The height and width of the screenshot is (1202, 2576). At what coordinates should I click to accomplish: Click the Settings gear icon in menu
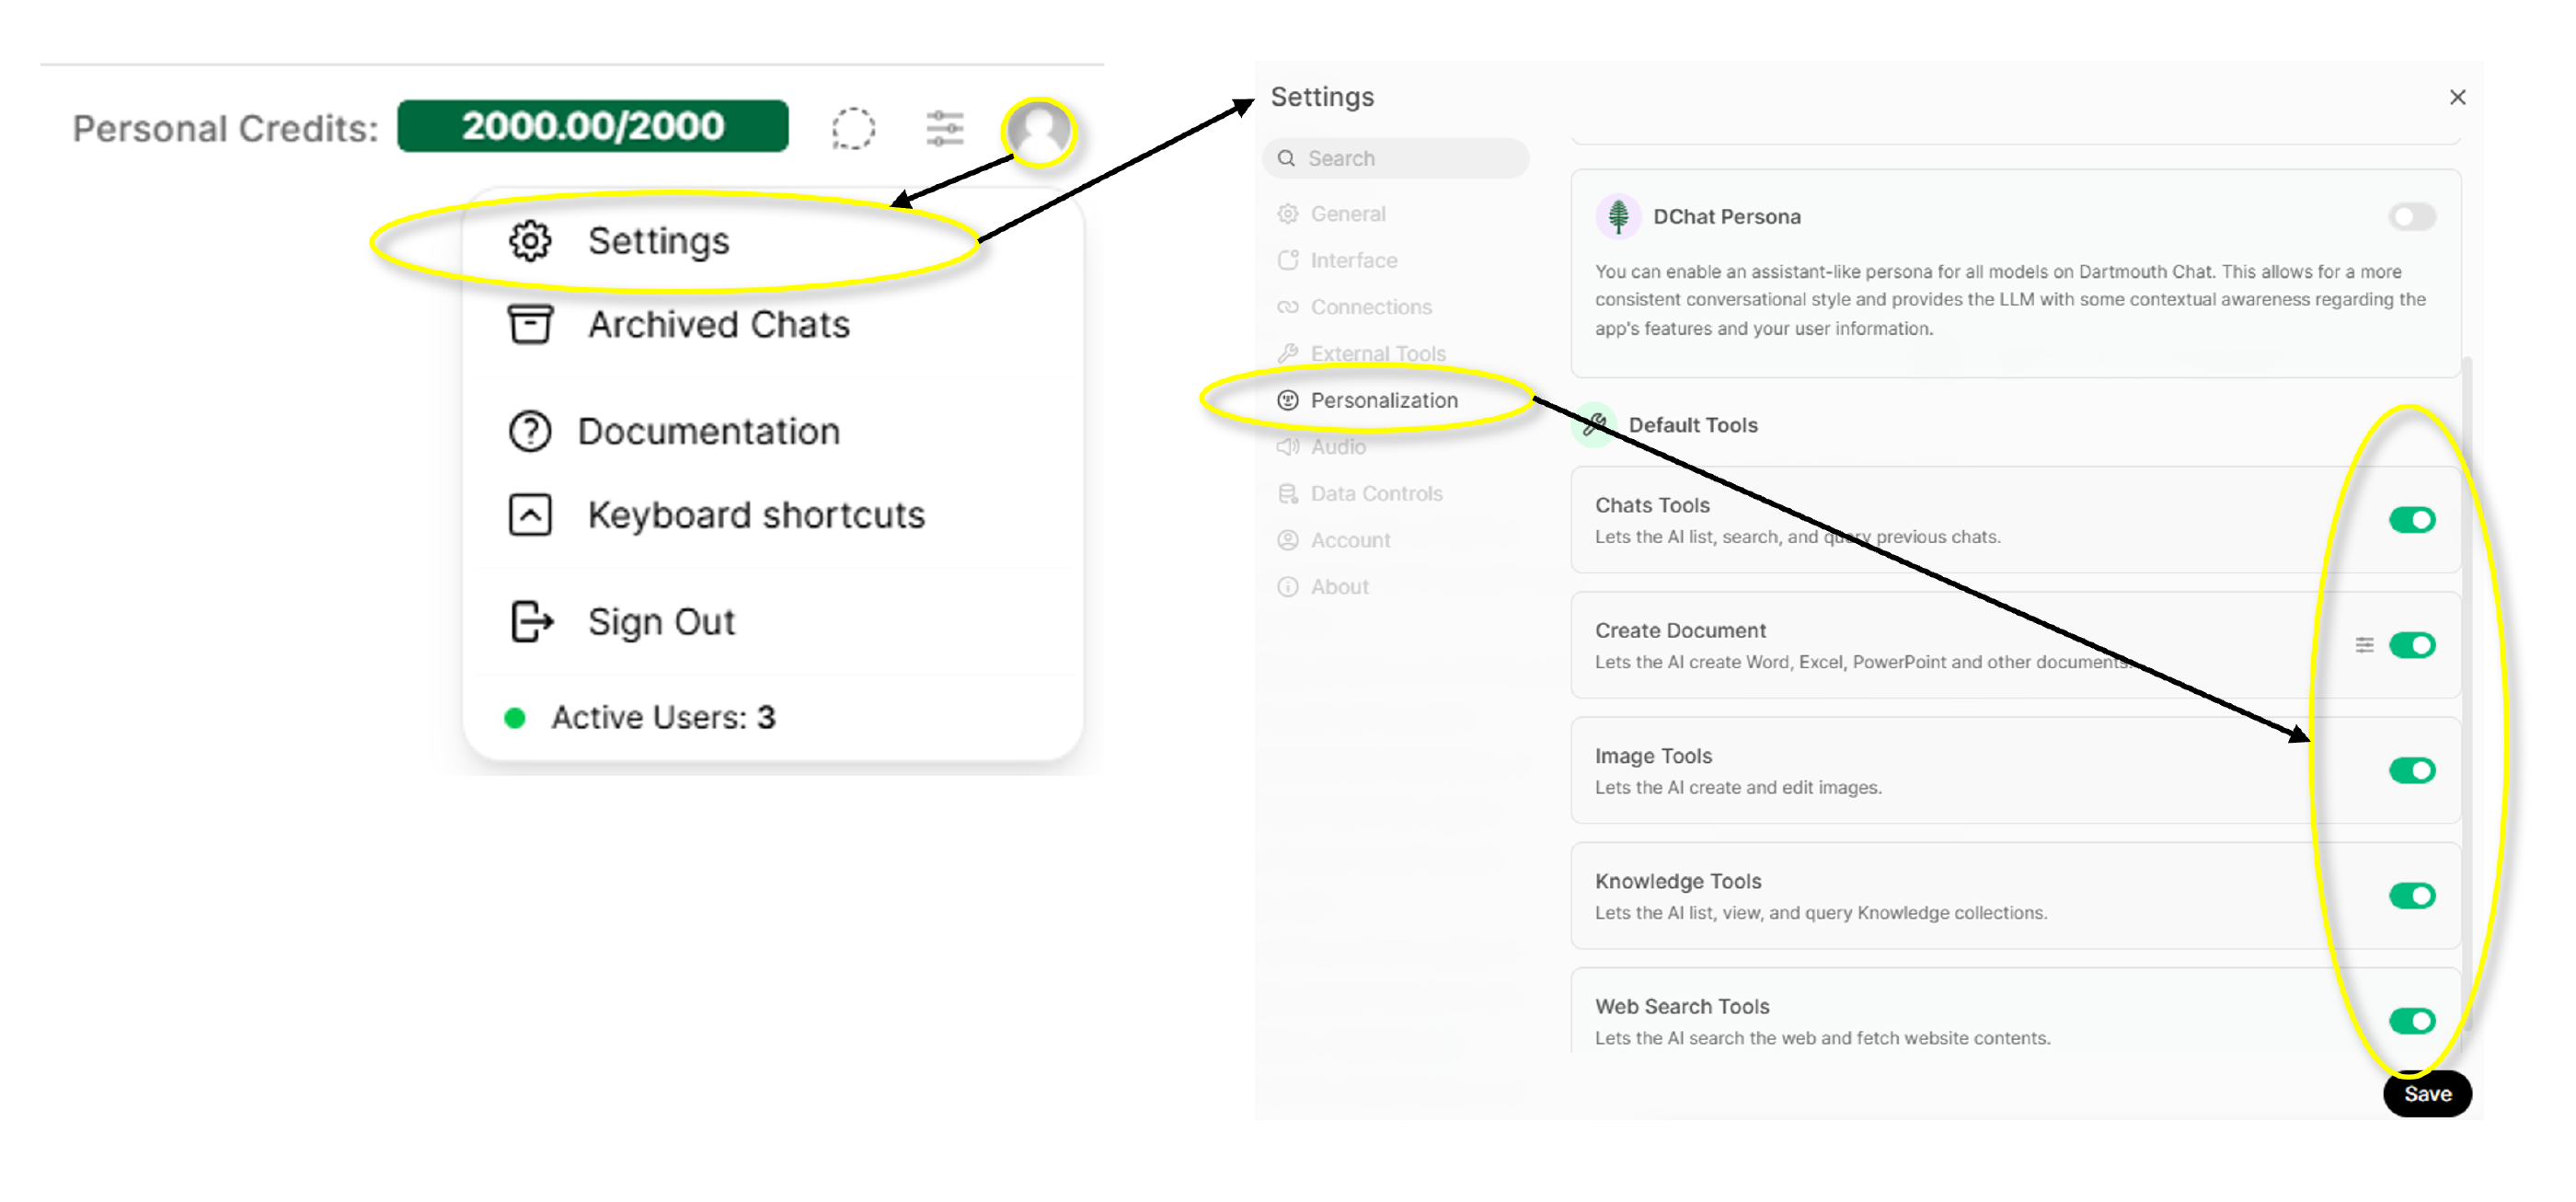coord(530,241)
